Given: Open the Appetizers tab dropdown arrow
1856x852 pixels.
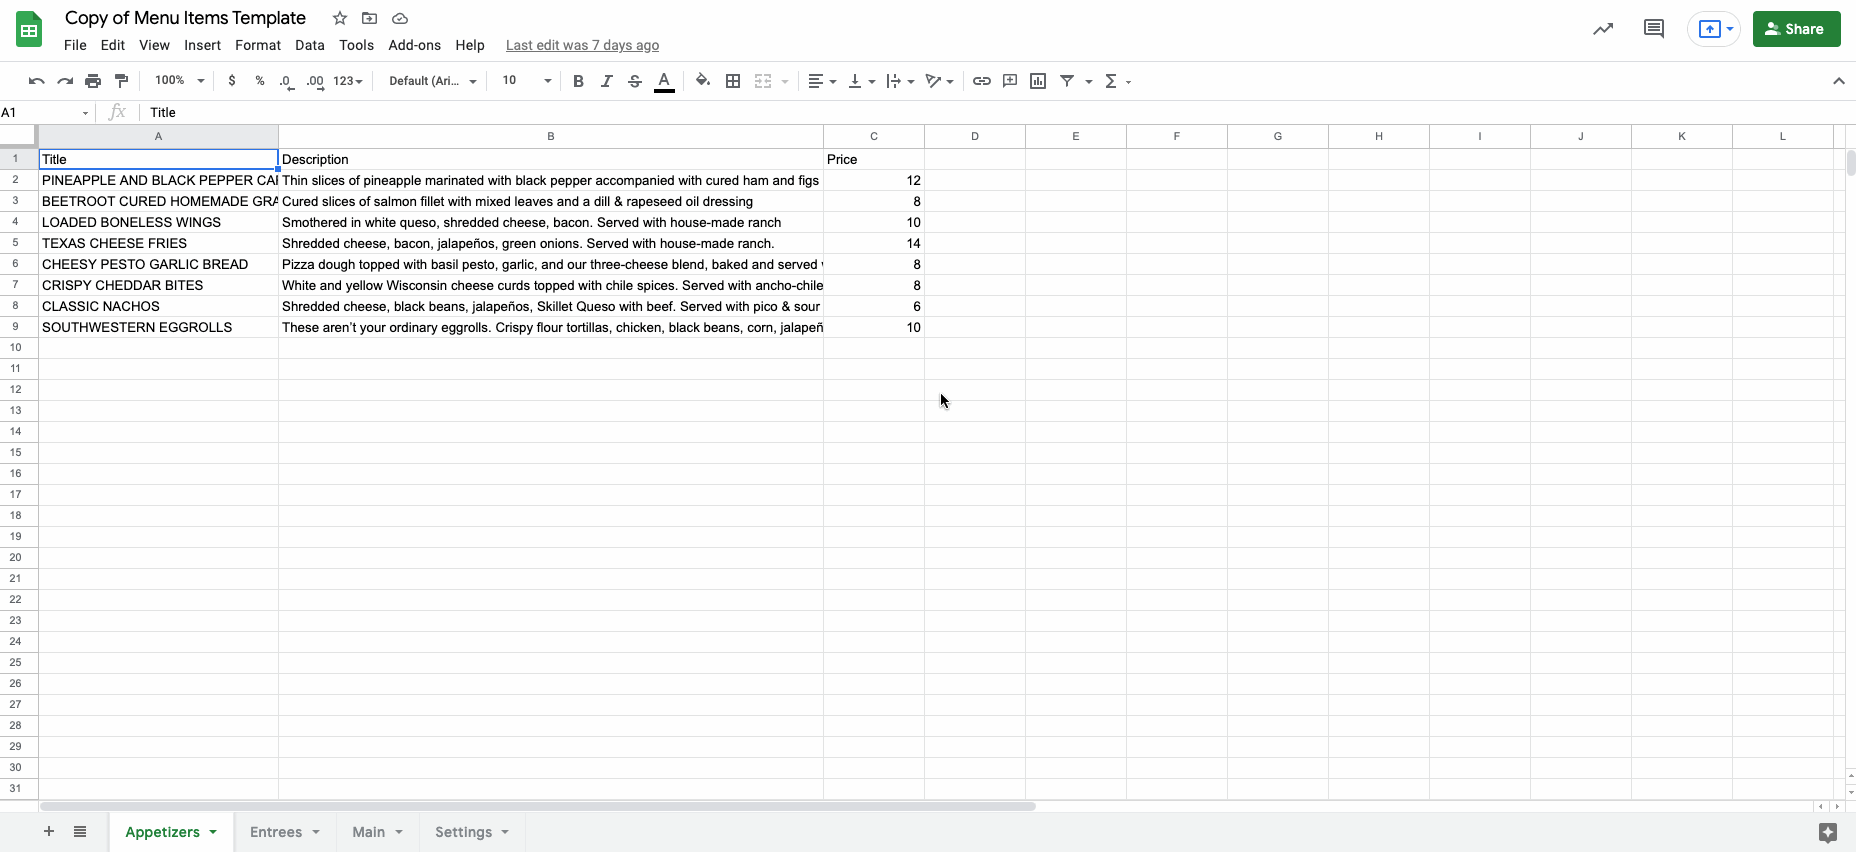Looking at the screenshot, I should point(213,832).
